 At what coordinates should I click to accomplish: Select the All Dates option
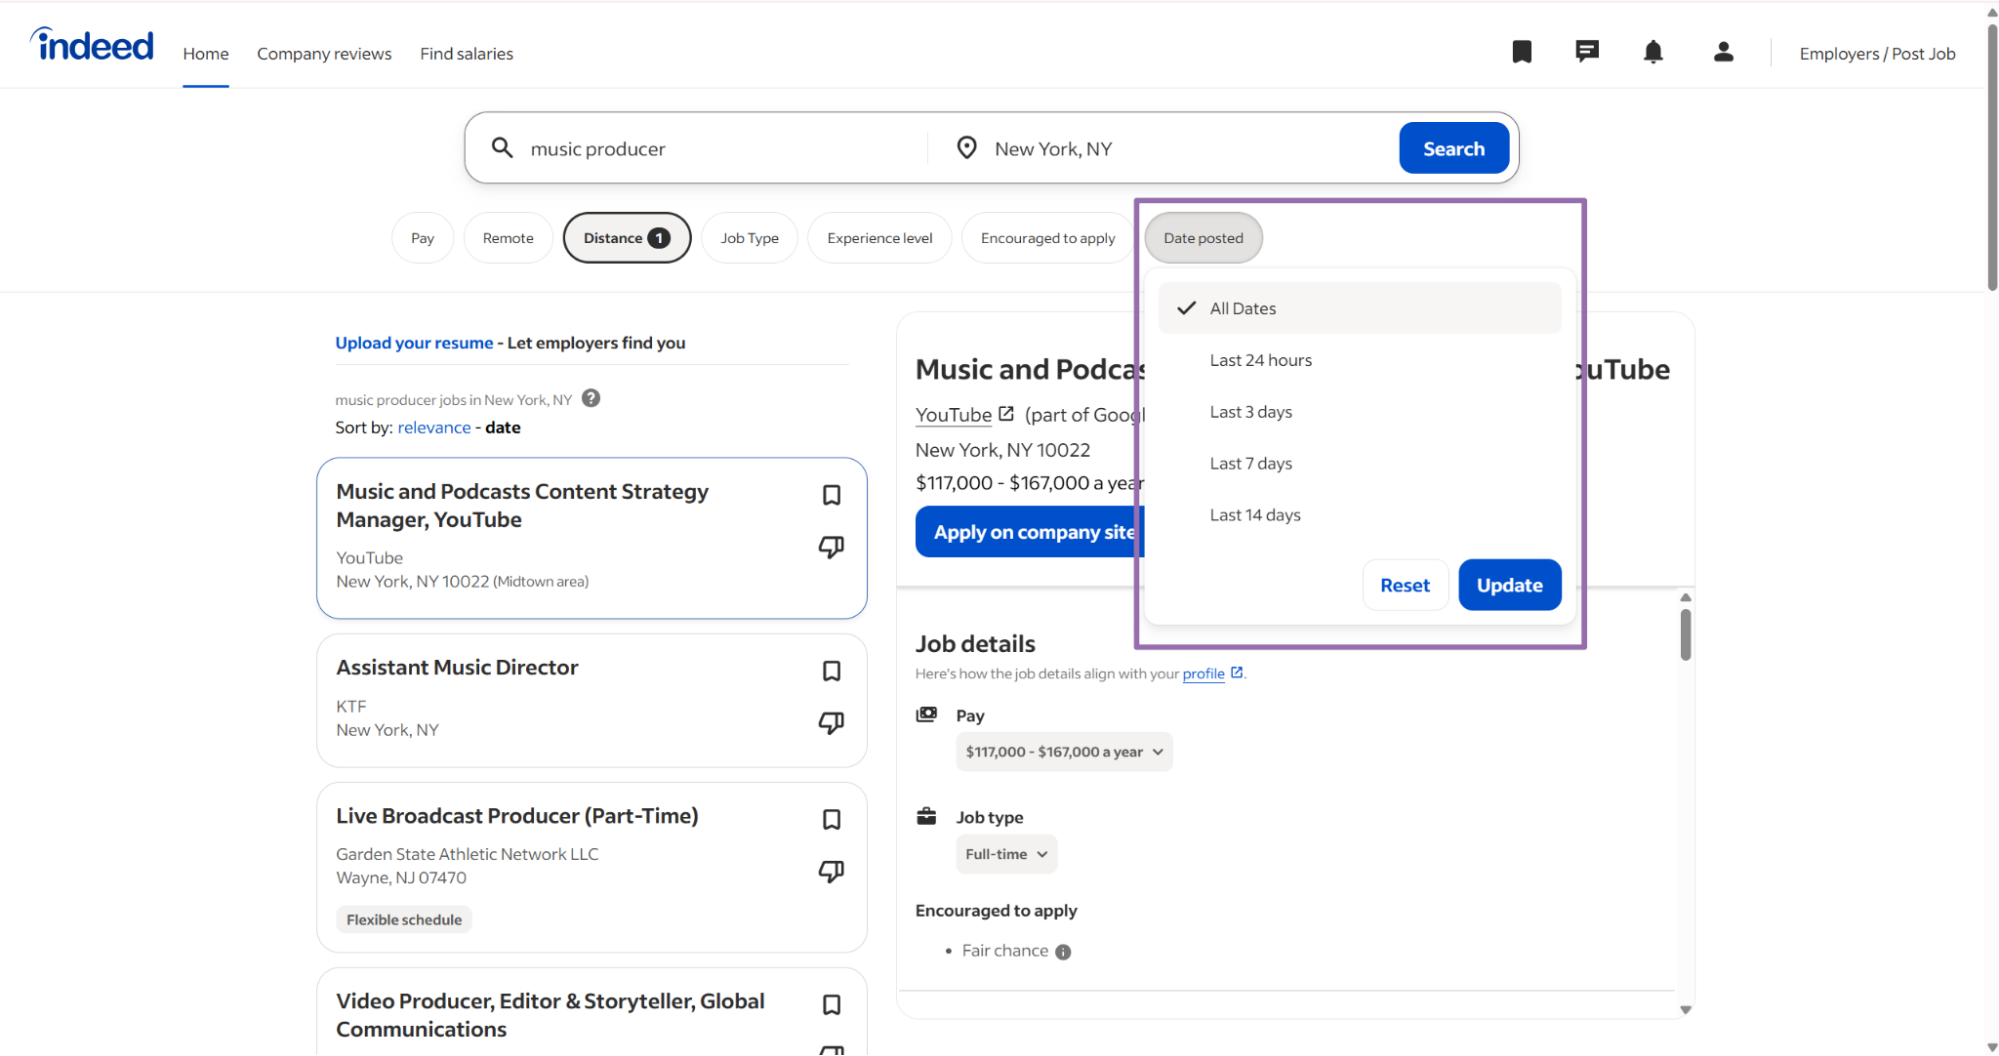(1359, 308)
